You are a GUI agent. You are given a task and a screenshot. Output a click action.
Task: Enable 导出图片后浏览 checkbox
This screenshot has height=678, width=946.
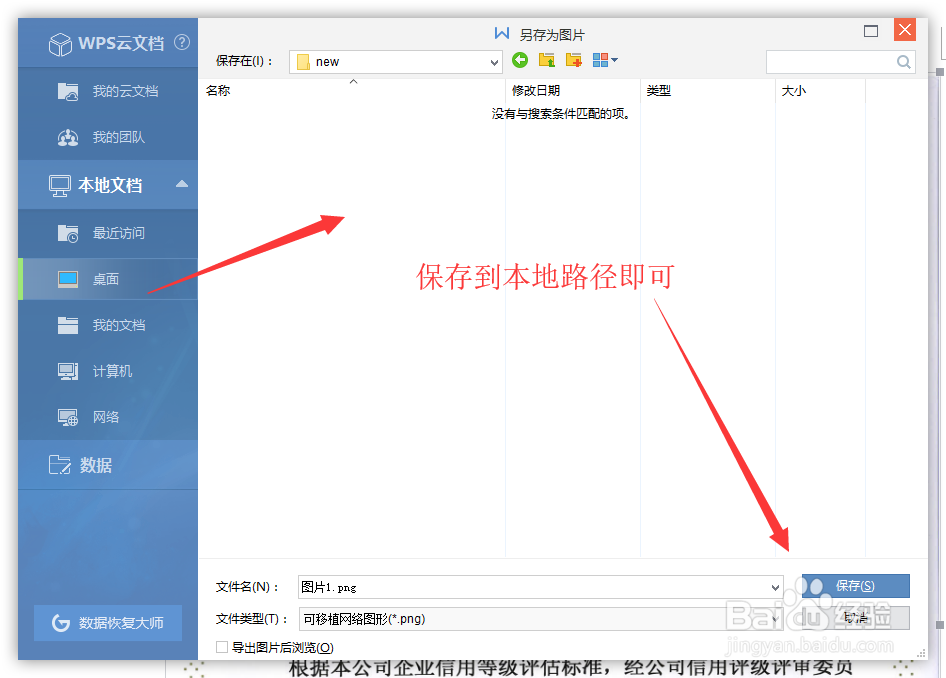(222, 647)
